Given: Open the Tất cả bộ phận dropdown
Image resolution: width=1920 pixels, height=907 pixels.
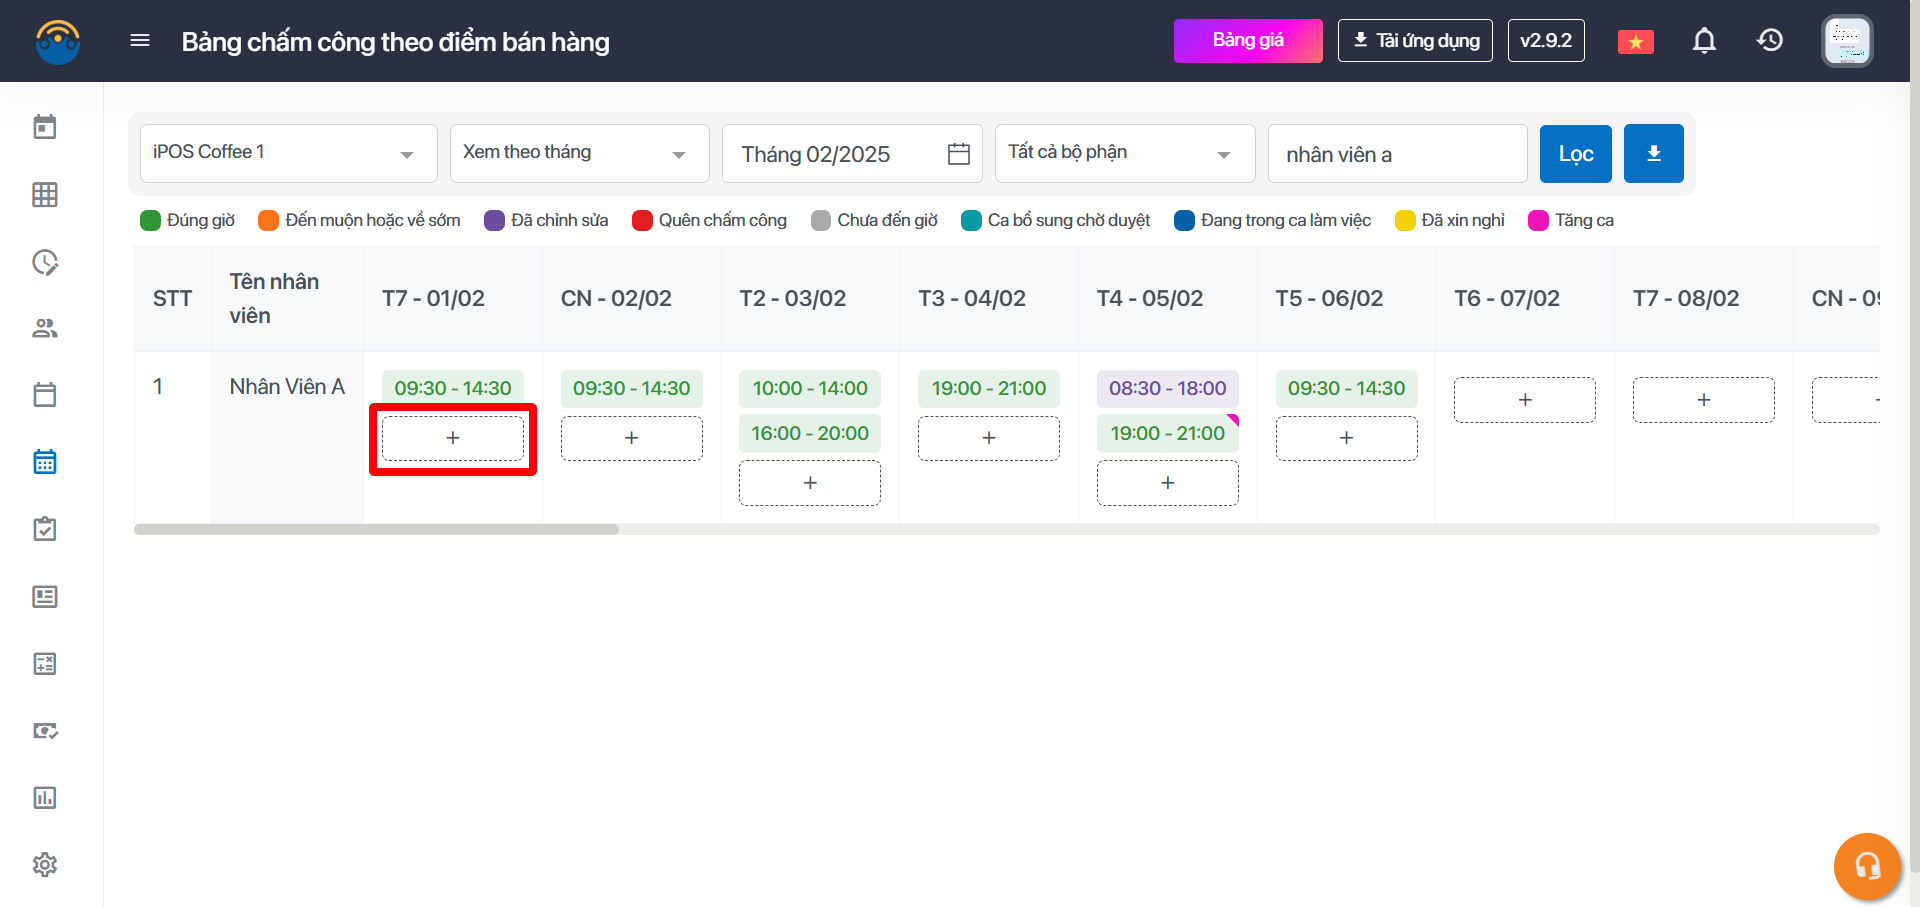Looking at the screenshot, I should [x=1124, y=154].
